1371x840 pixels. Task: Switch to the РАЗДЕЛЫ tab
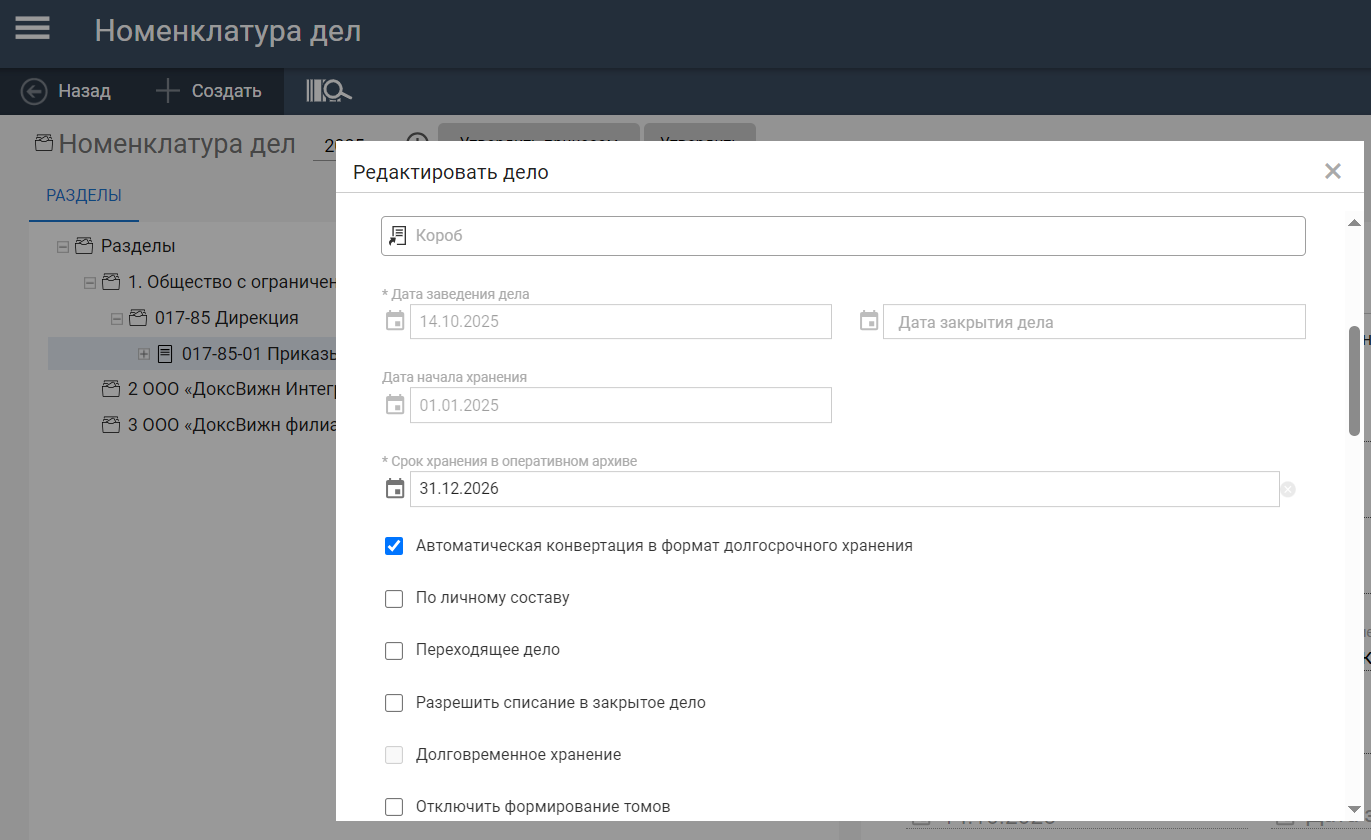point(84,196)
